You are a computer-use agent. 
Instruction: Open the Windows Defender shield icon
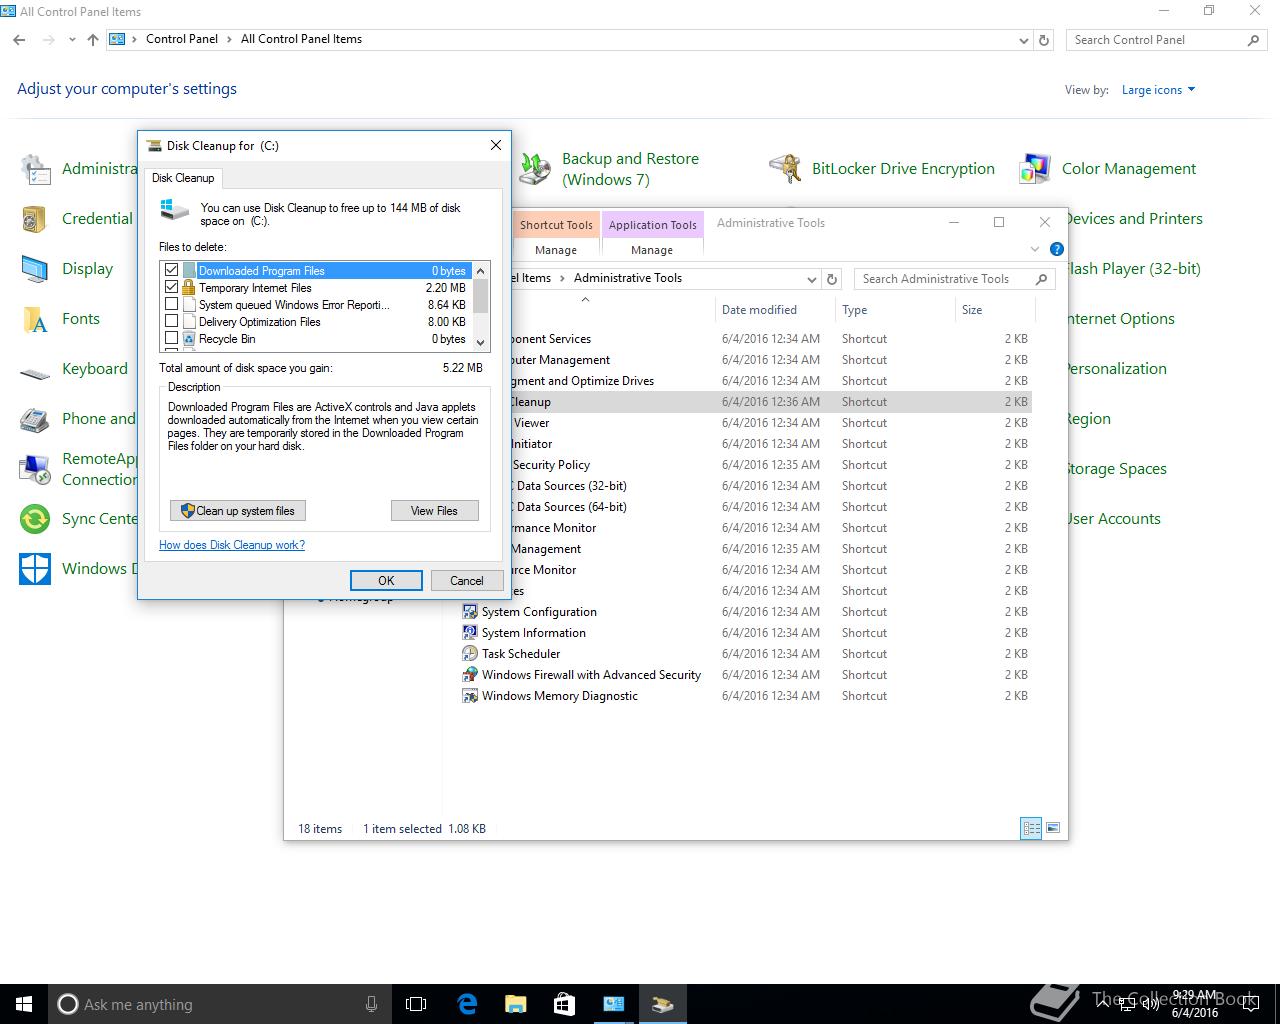tap(35, 569)
